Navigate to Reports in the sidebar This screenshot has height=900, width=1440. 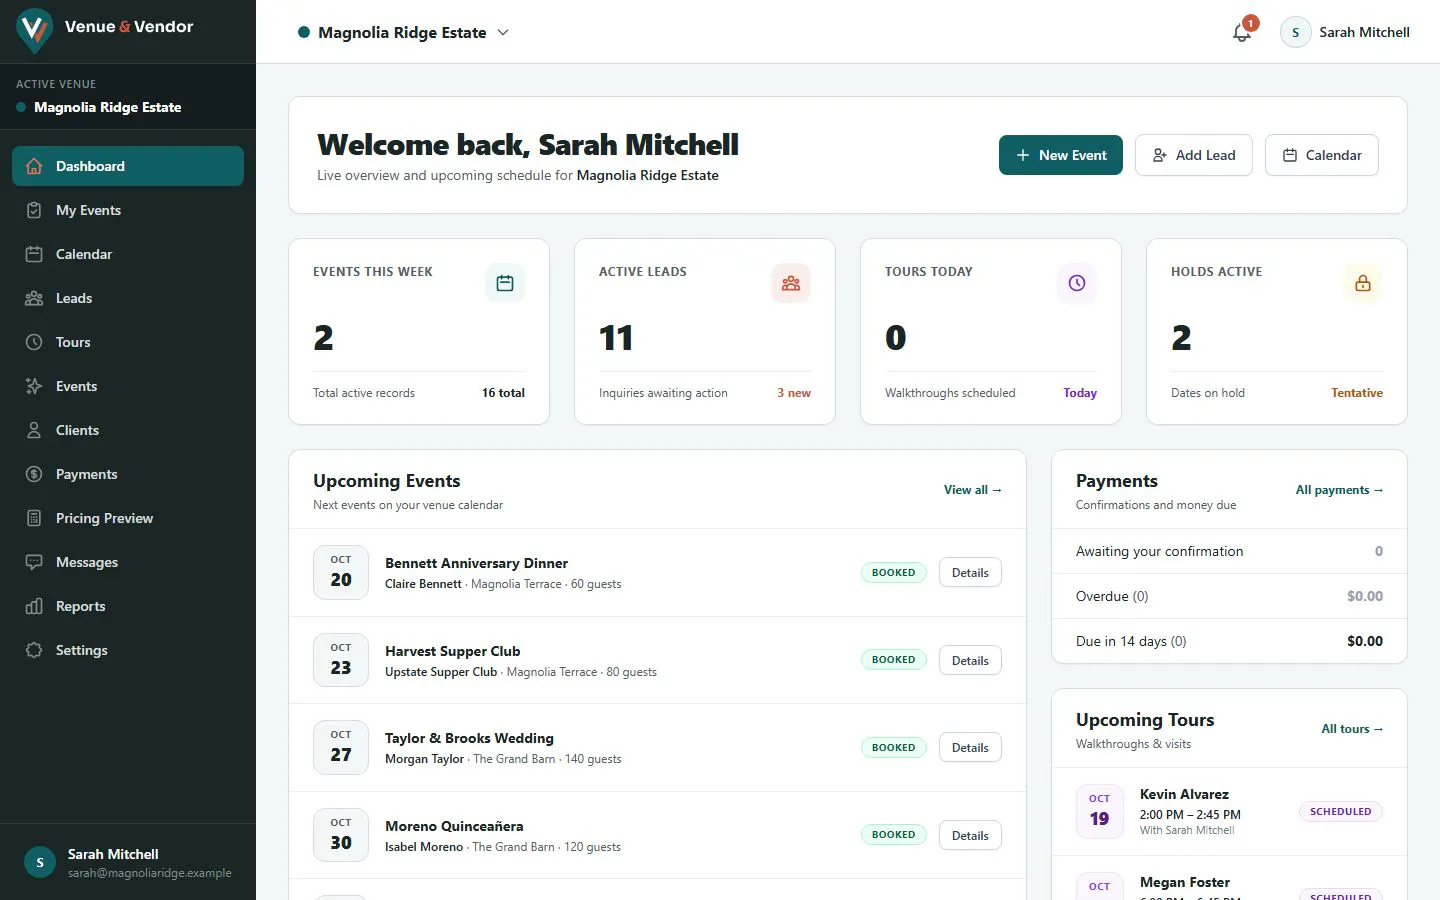(x=128, y=606)
